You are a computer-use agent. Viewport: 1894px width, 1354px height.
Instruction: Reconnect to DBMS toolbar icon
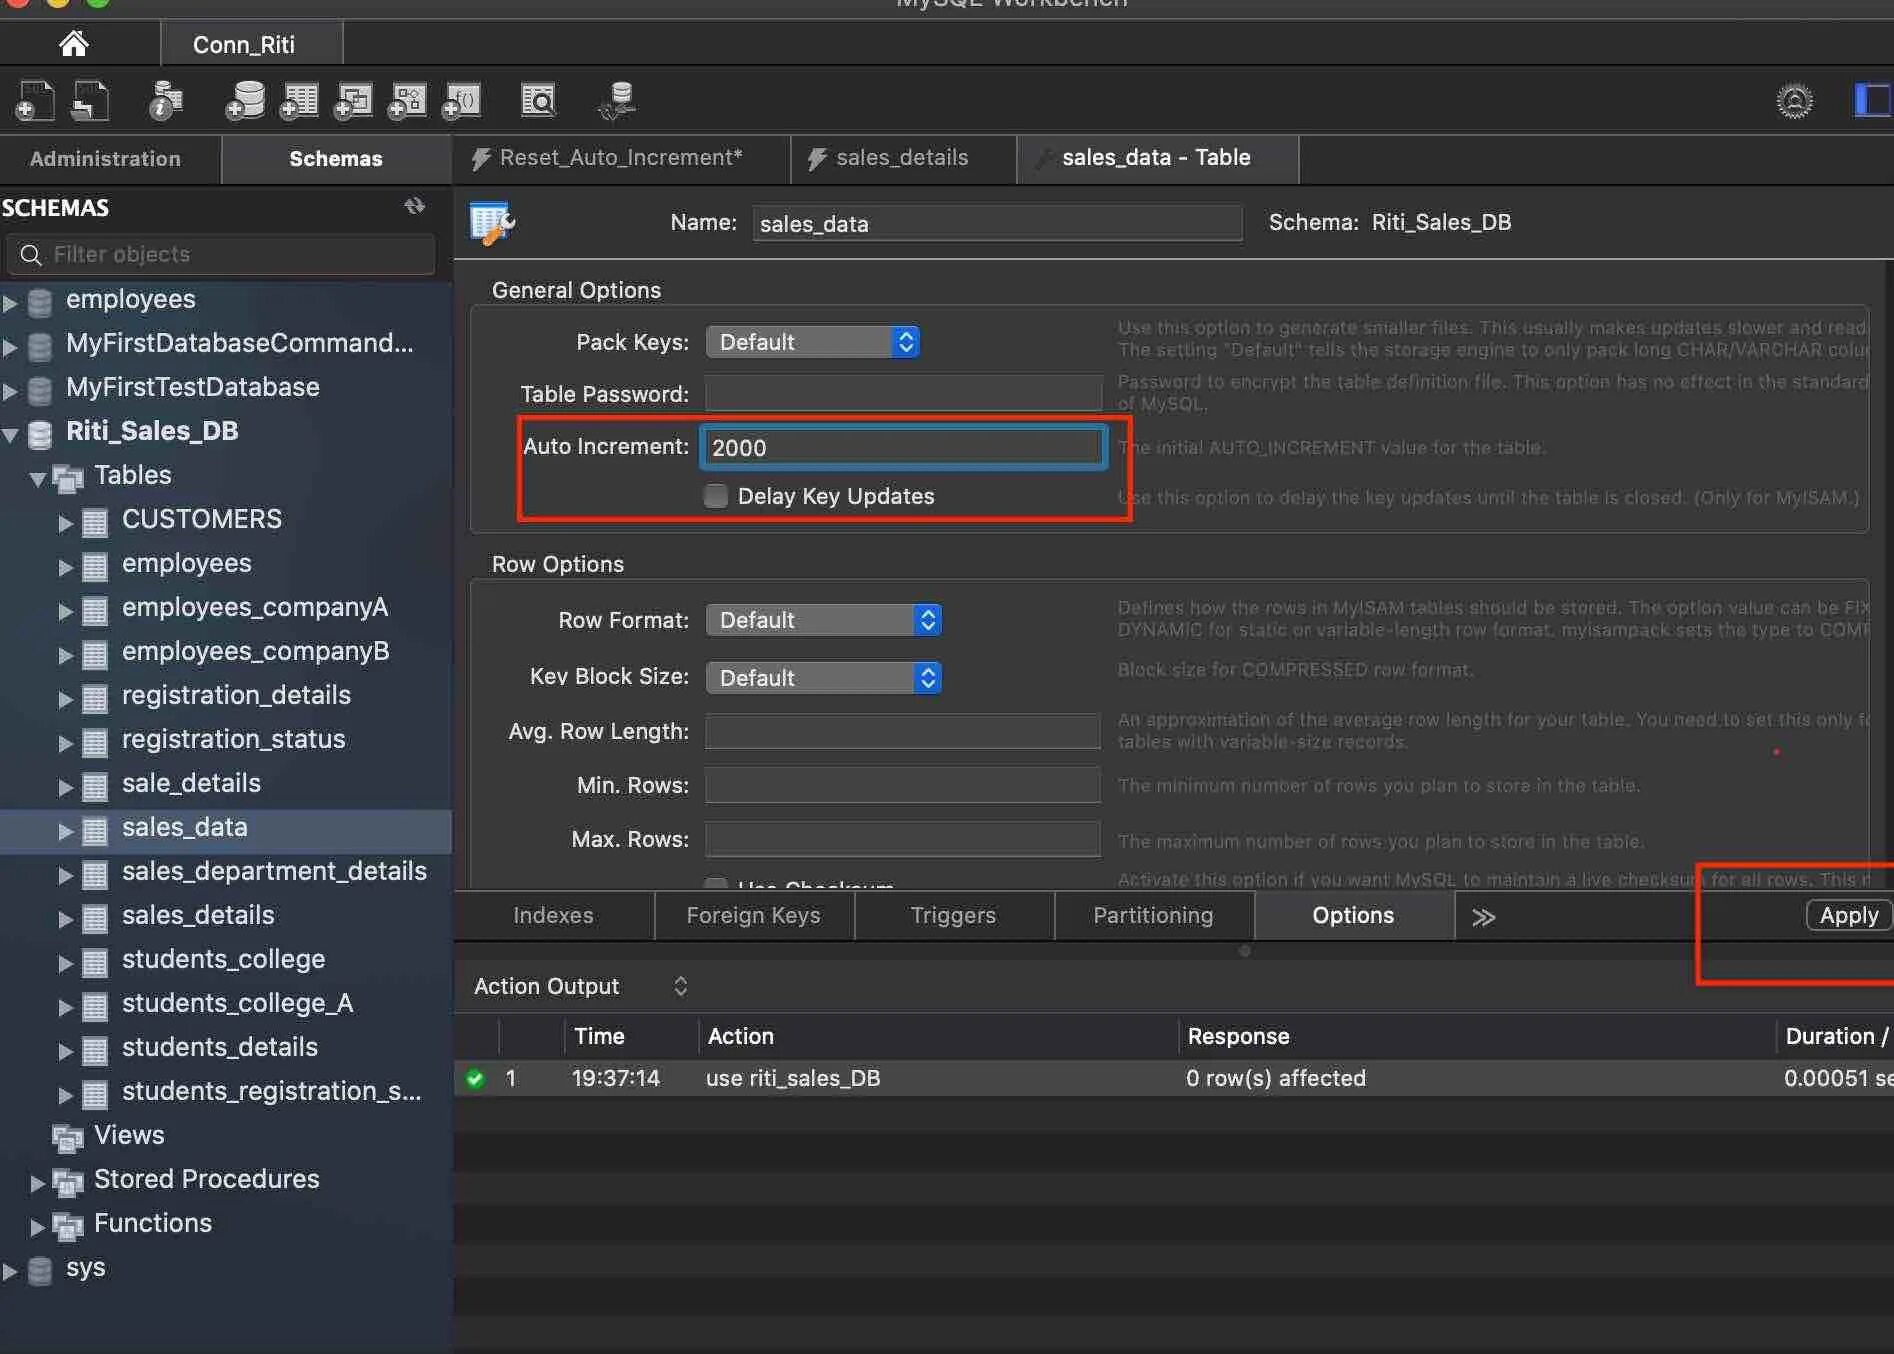coord(617,100)
